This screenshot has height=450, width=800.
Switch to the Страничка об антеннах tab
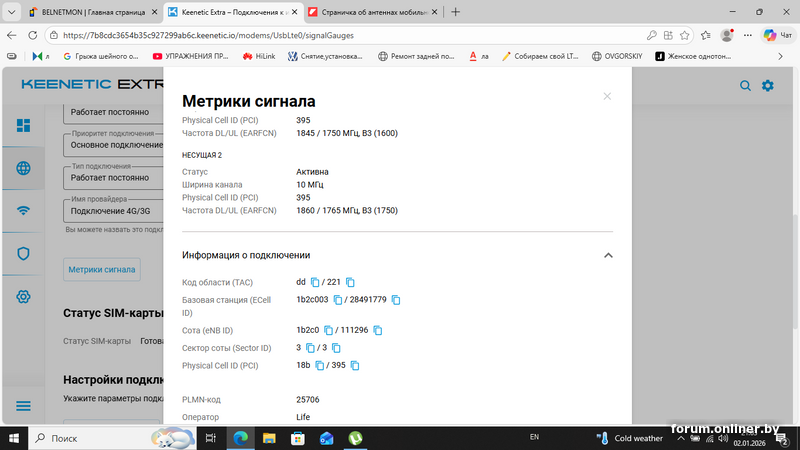point(373,12)
